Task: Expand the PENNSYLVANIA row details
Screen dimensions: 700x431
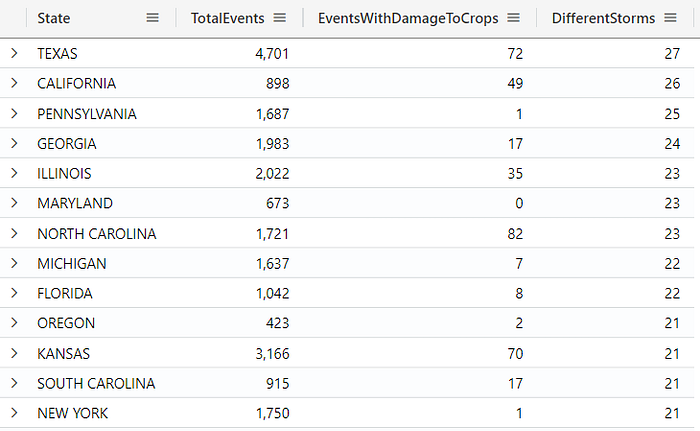Action: [x=14, y=113]
